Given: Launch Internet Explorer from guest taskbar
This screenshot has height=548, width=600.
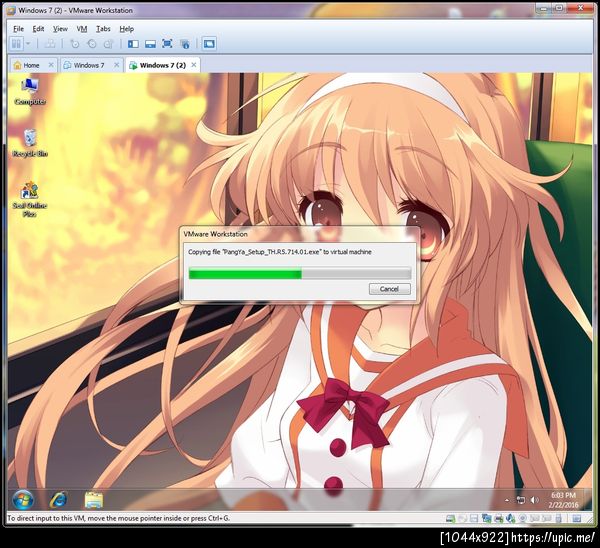Looking at the screenshot, I should [58, 500].
